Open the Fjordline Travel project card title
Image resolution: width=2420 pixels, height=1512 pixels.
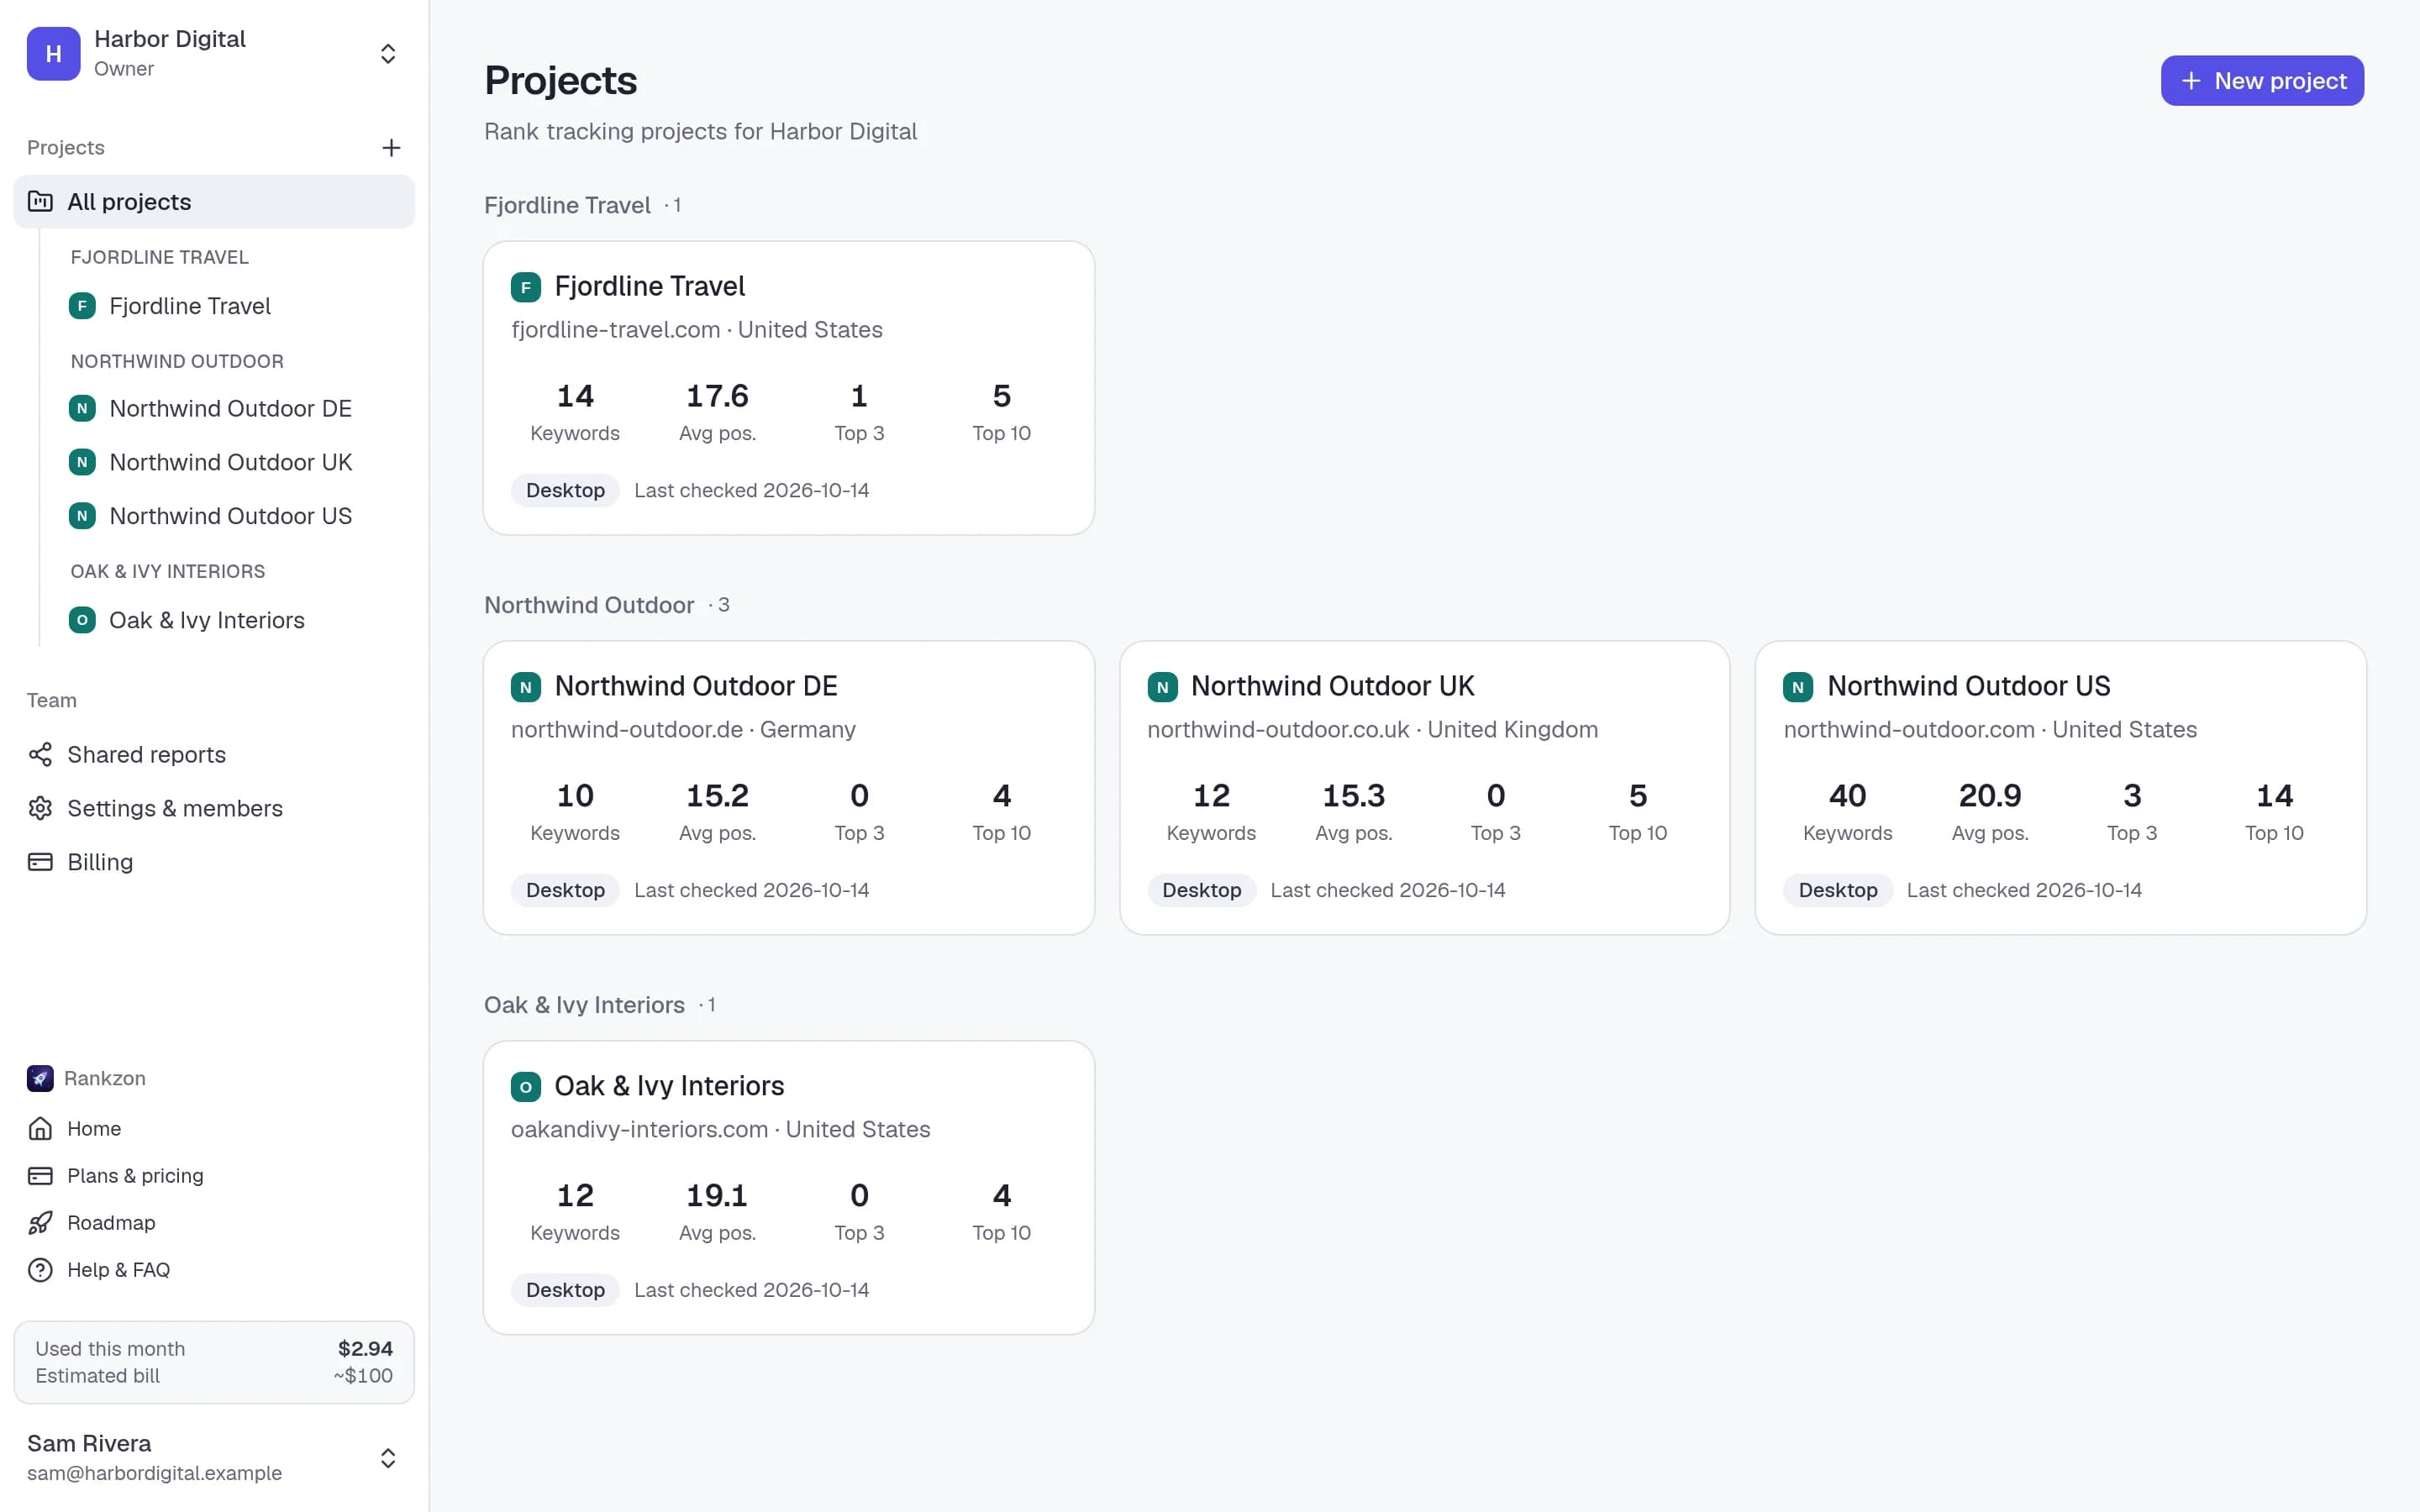tap(650, 286)
